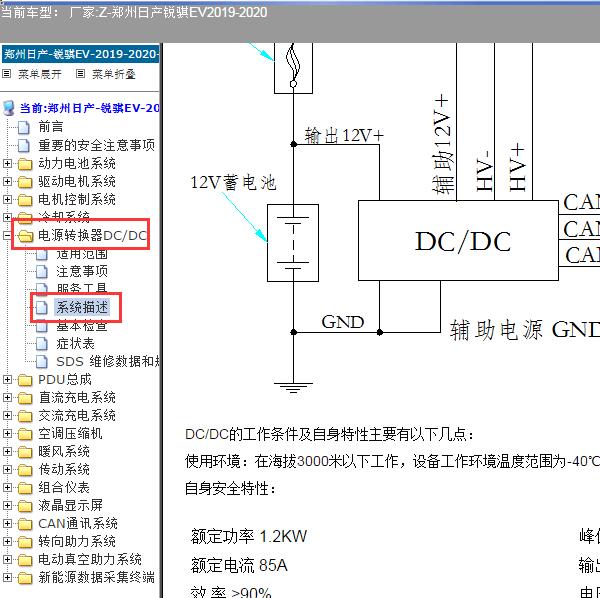Expand the 驱动电机系统 tree node

click(x=7, y=182)
